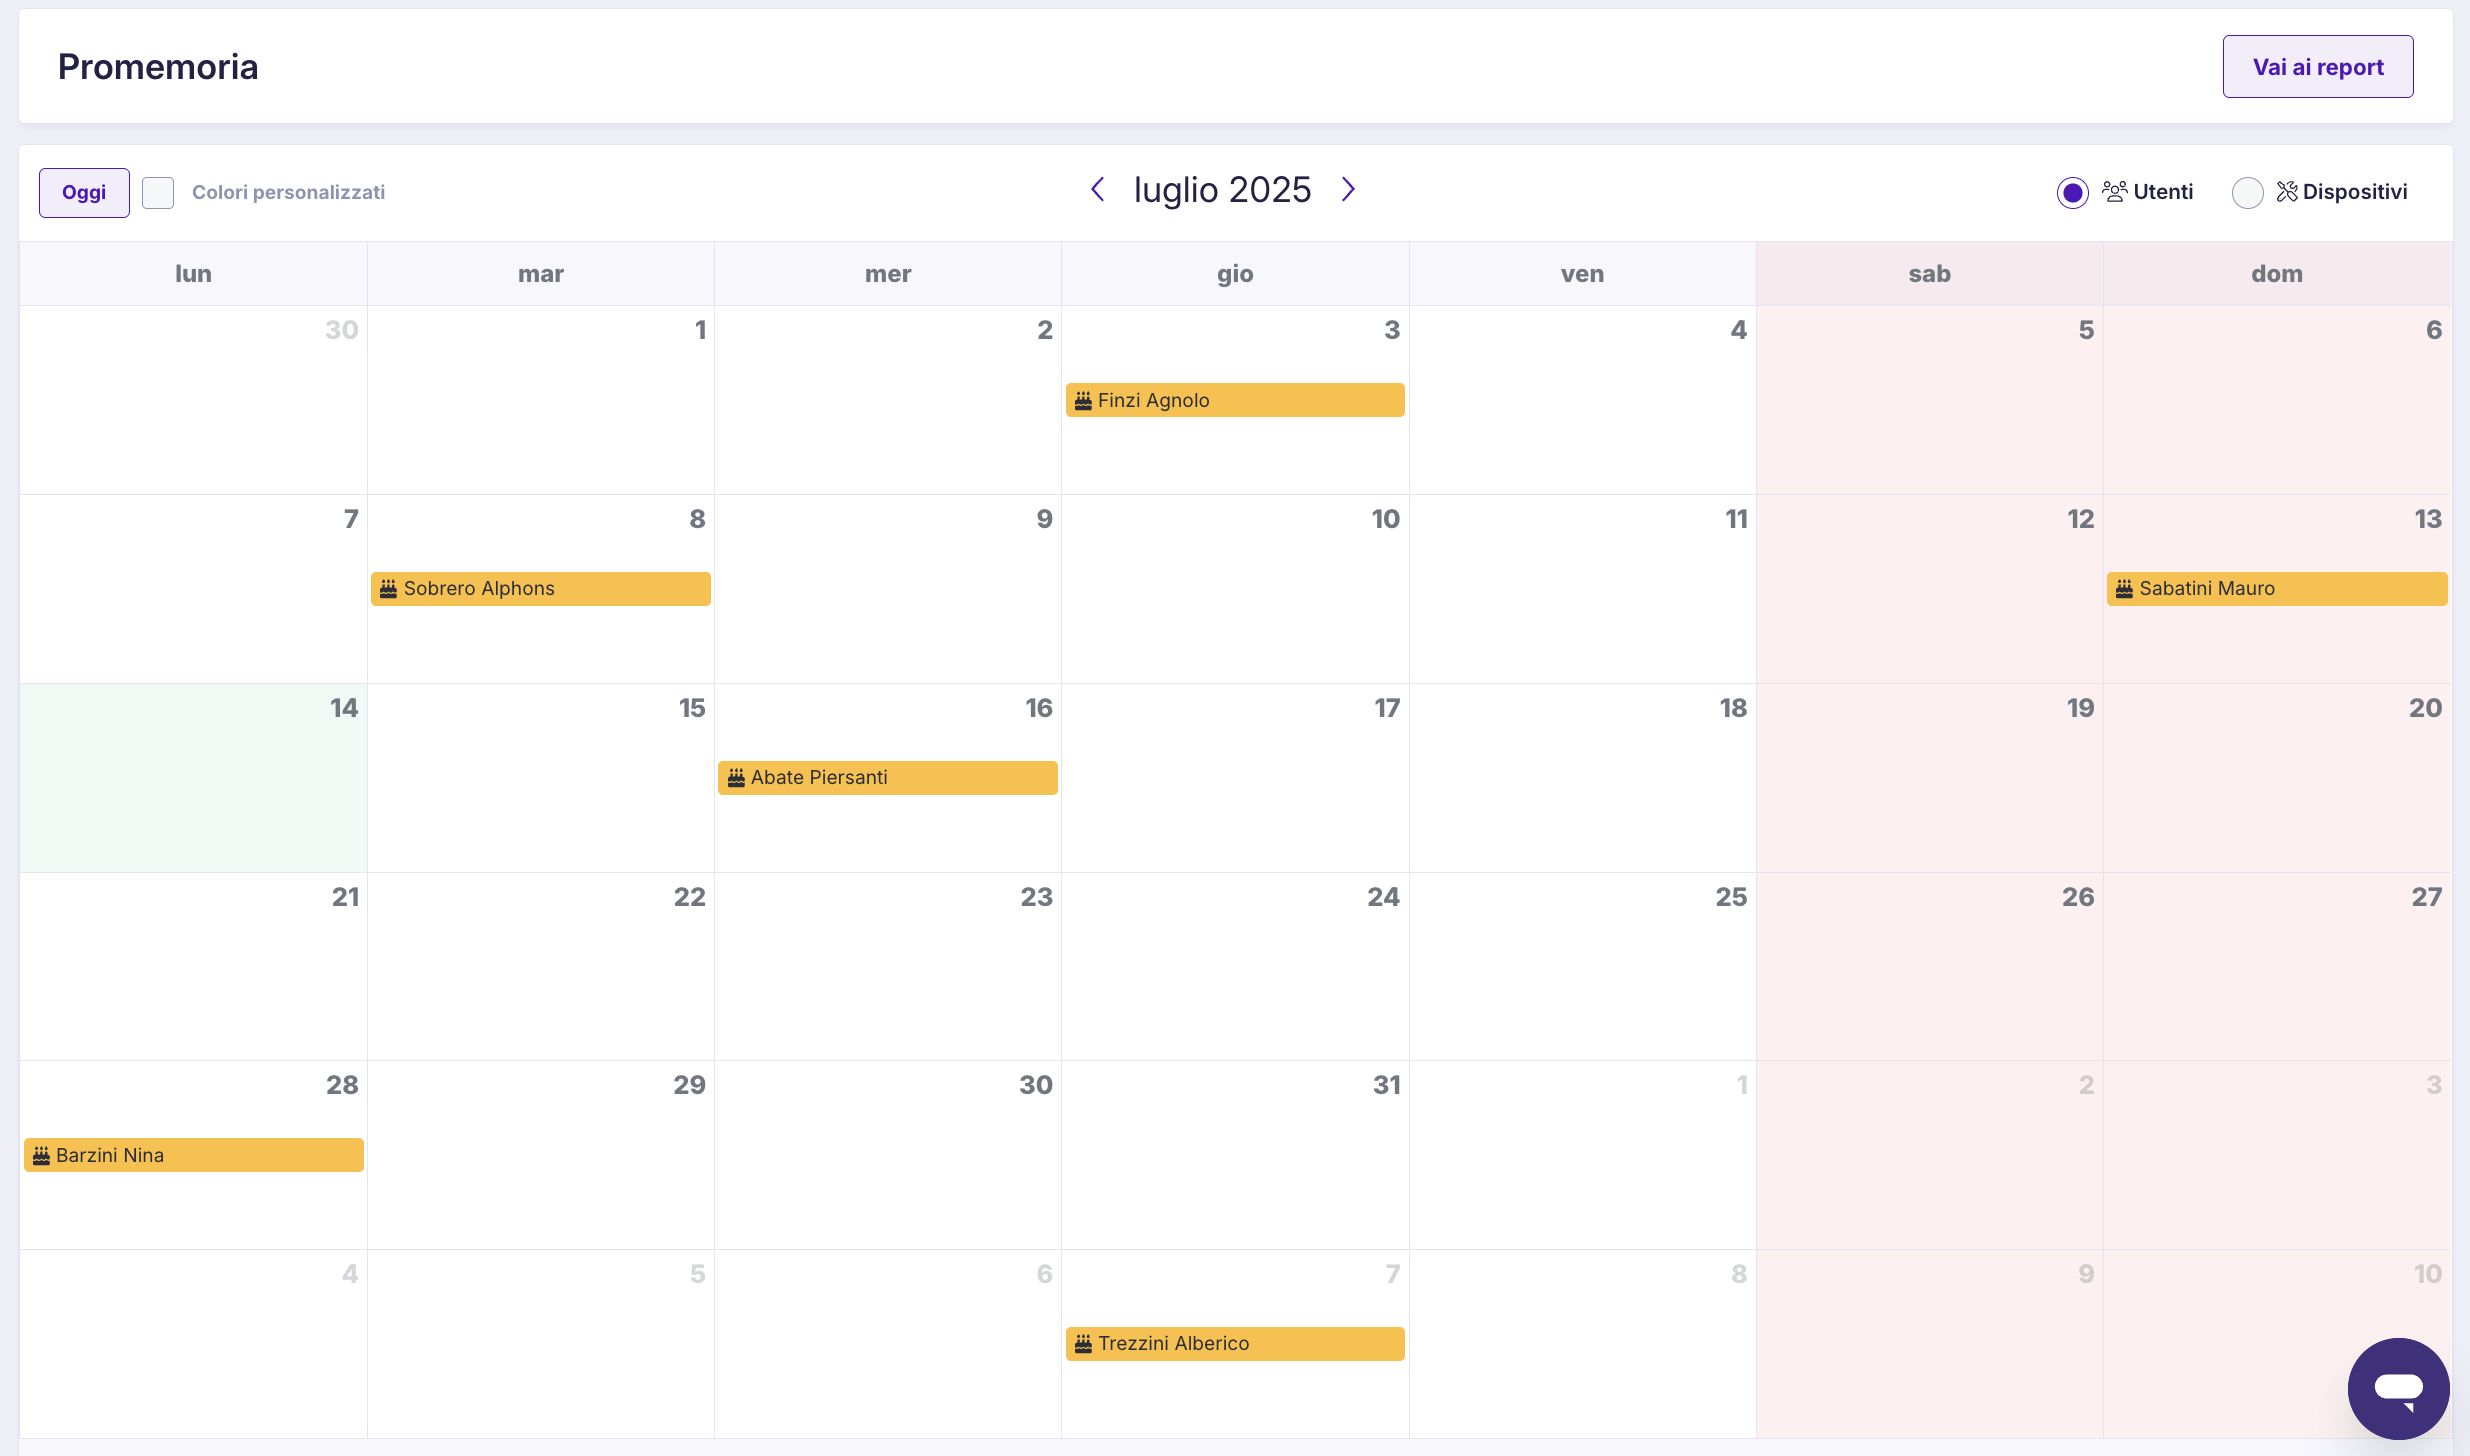The width and height of the screenshot is (2470, 1456).
Task: Click the users group icon beside Utenti
Action: [x=2114, y=191]
